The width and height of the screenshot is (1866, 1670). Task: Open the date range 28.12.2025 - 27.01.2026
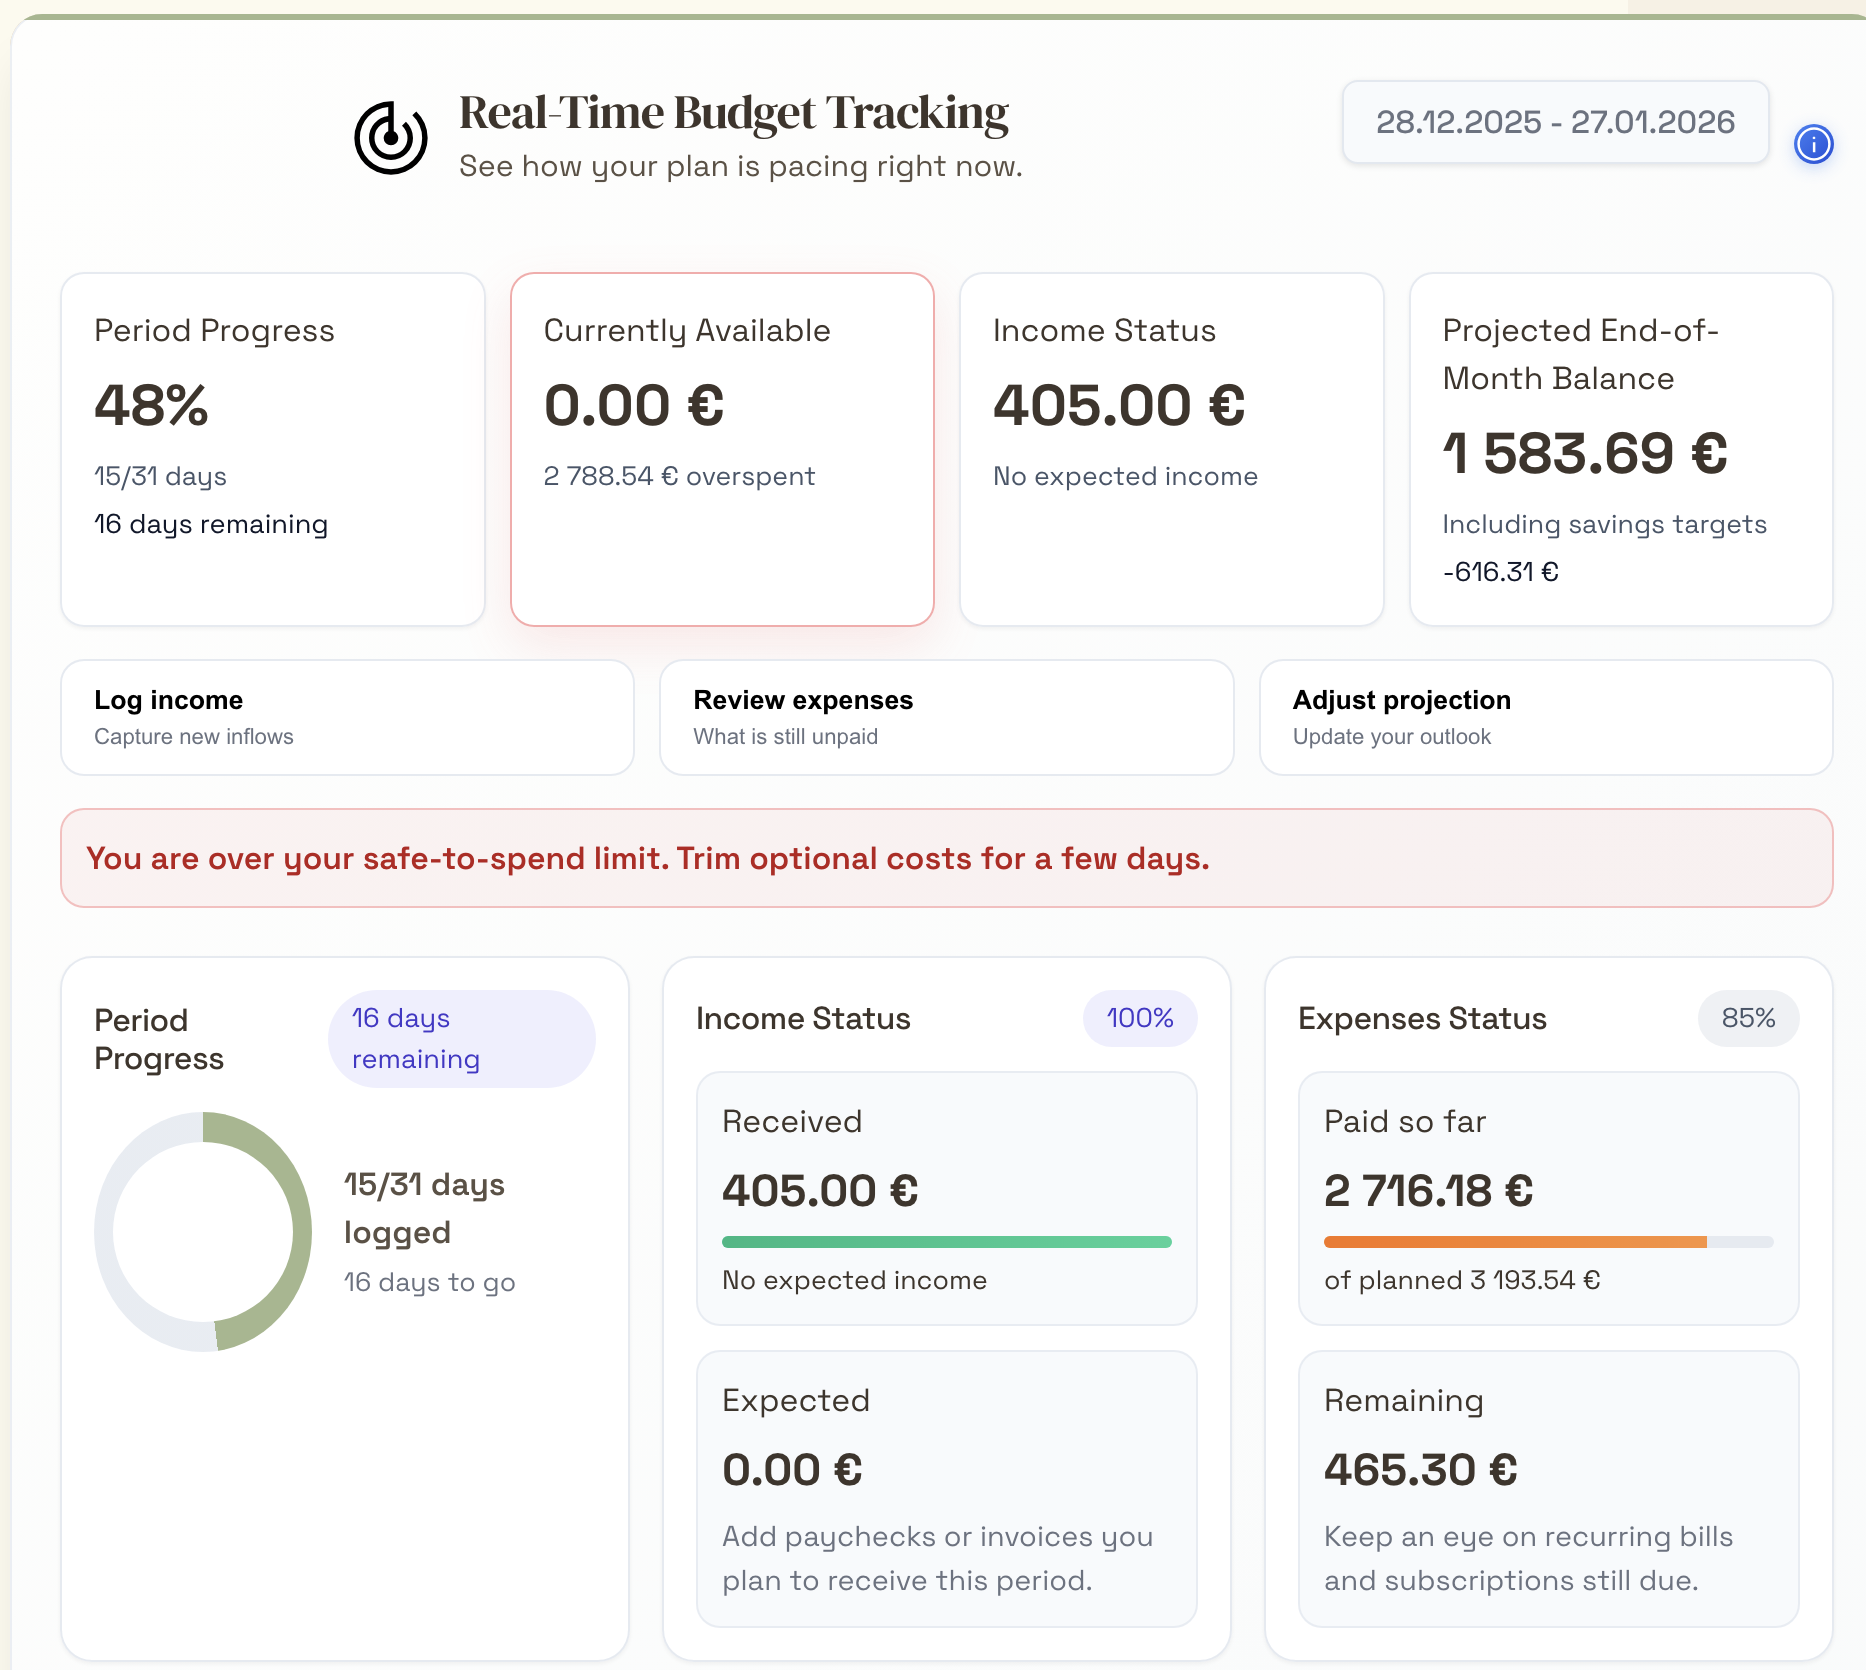pos(1555,122)
